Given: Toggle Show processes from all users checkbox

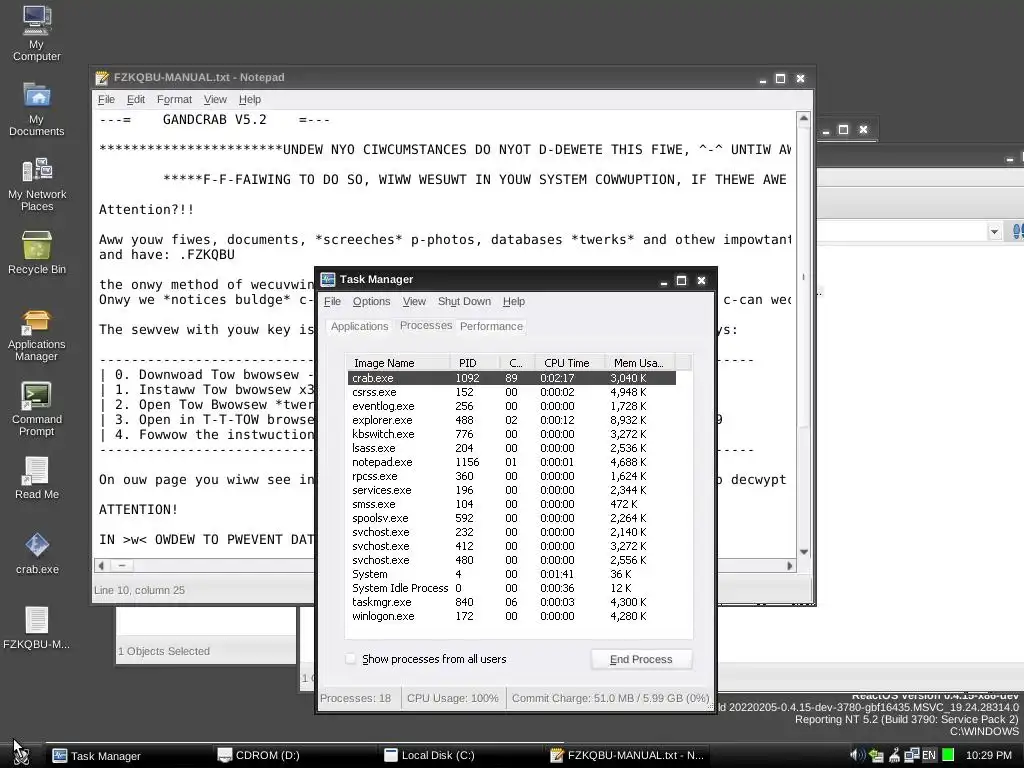Looking at the screenshot, I should (x=351, y=659).
